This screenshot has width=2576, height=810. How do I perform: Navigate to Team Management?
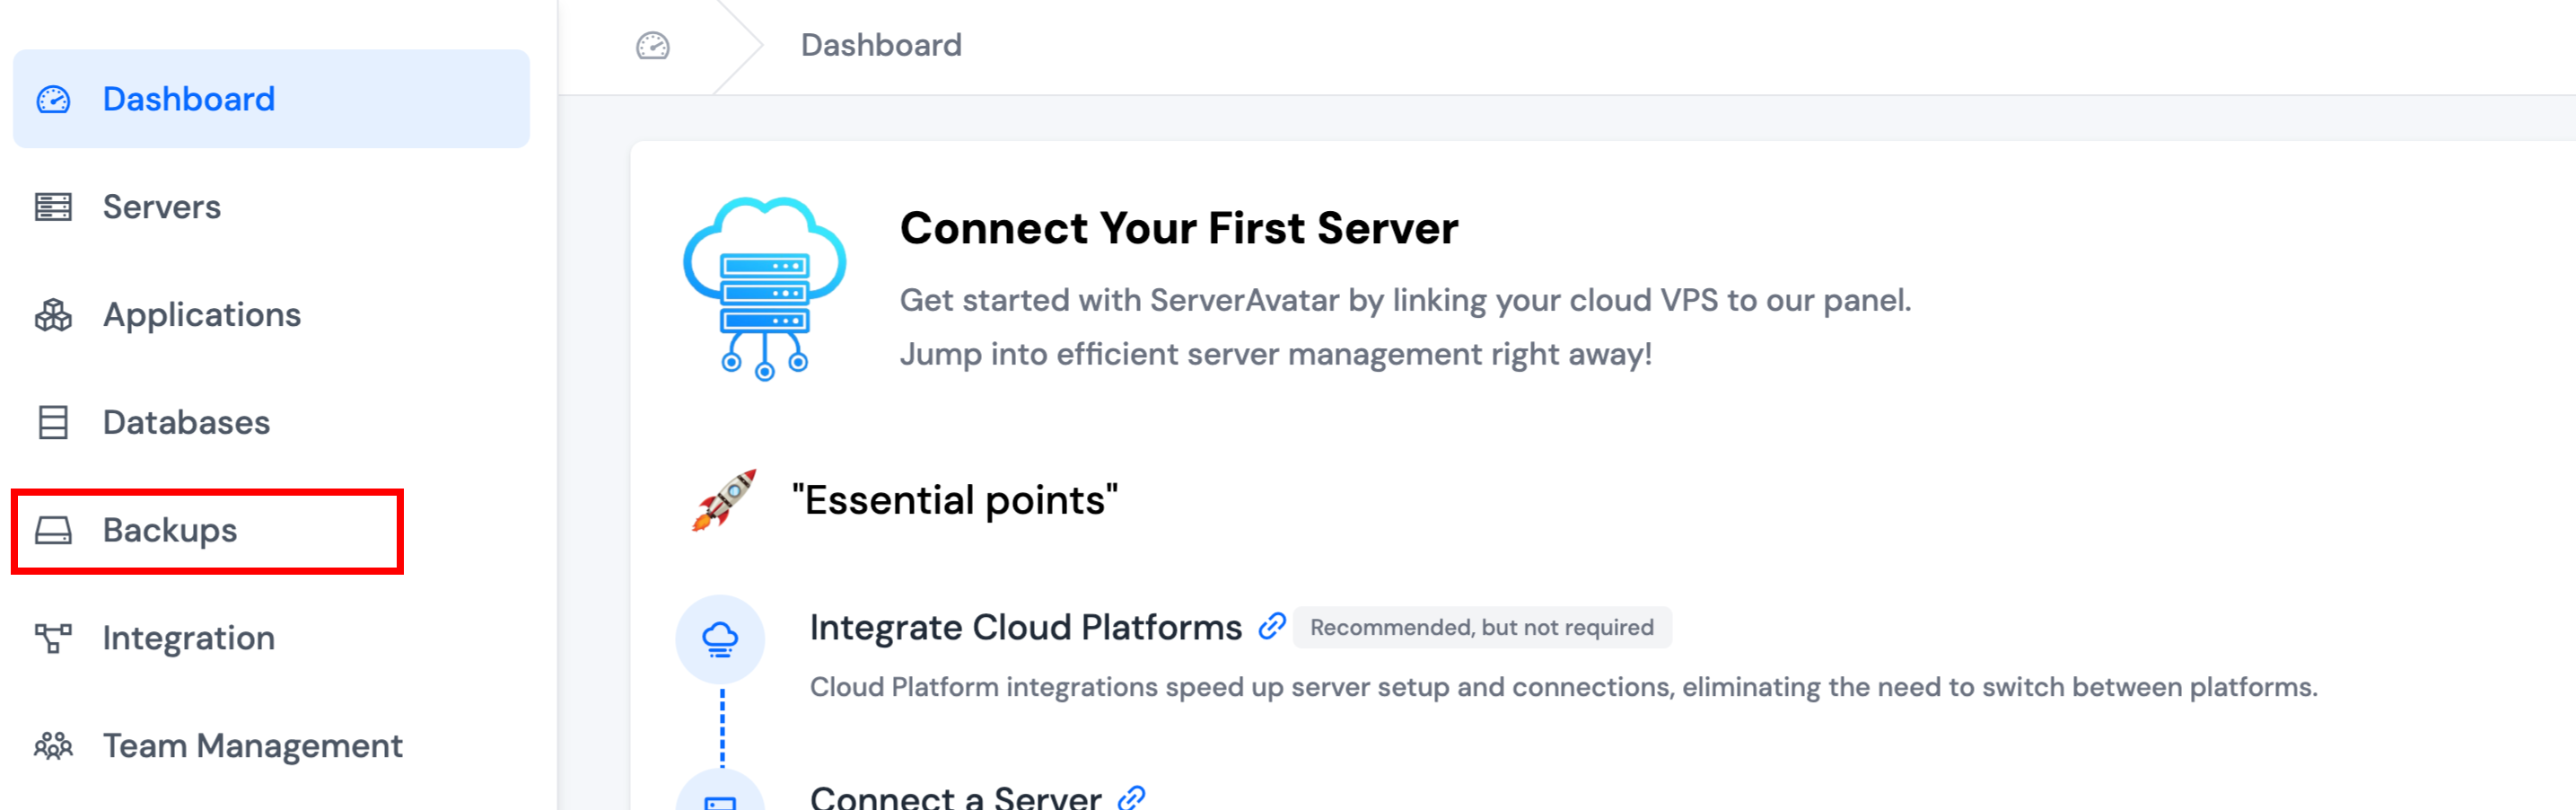(x=252, y=746)
